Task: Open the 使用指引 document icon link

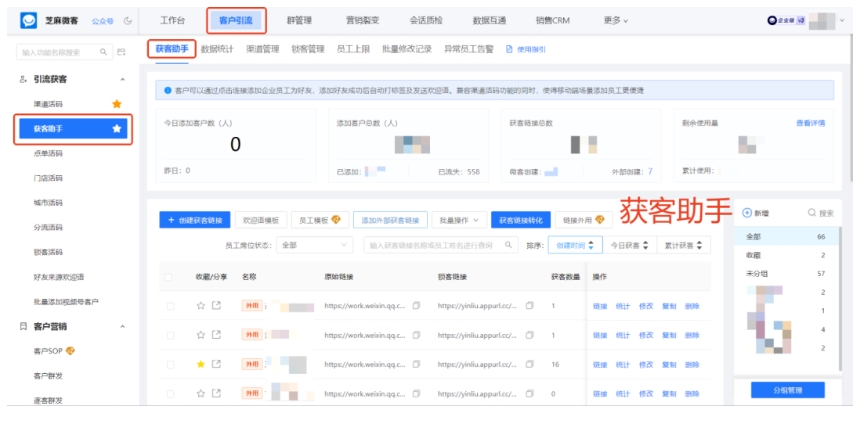Action: point(509,49)
